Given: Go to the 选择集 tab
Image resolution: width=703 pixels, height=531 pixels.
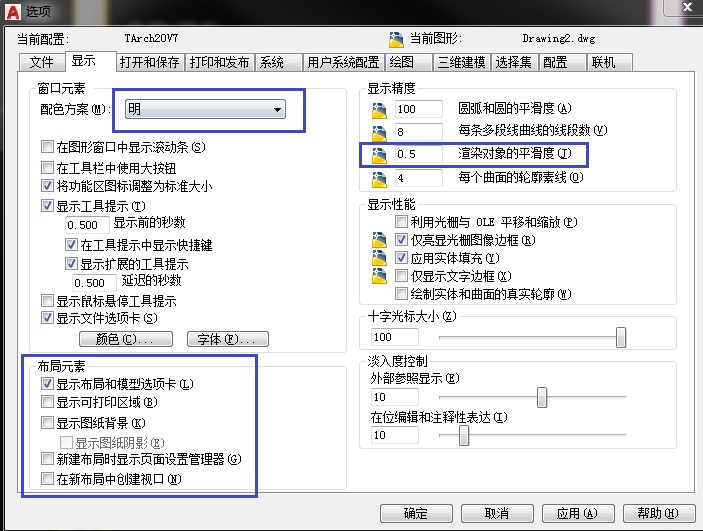Looking at the screenshot, I should pos(512,62).
